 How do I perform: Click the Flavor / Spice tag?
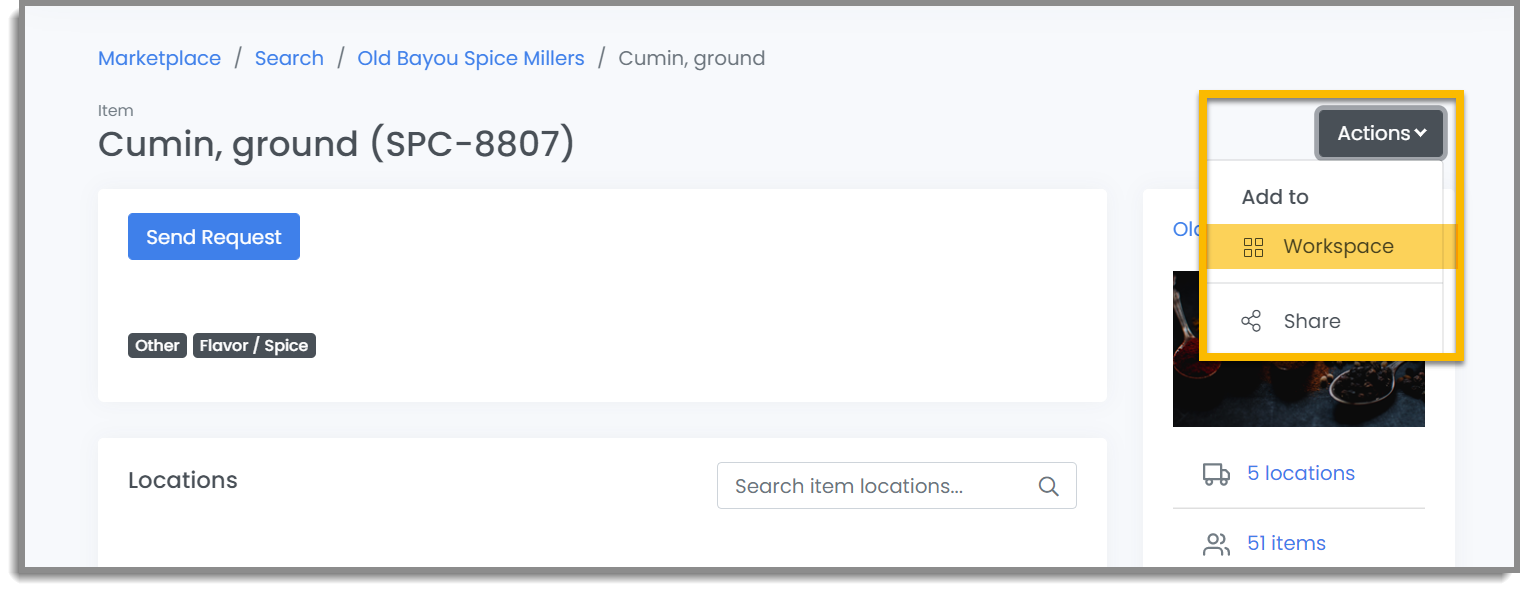tap(254, 346)
